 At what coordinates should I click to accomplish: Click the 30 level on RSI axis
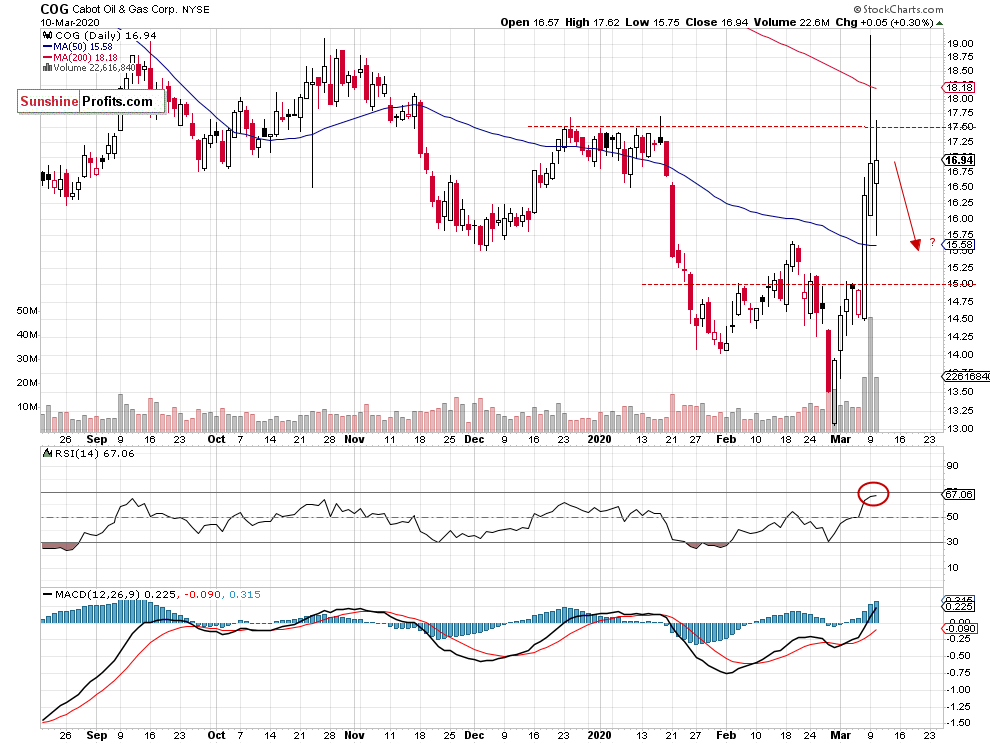tap(953, 542)
